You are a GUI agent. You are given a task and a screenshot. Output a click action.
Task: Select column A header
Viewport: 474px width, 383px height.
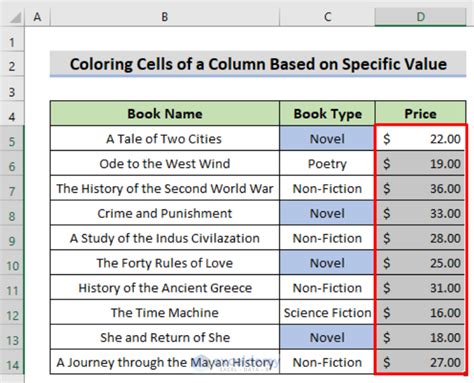coord(37,17)
